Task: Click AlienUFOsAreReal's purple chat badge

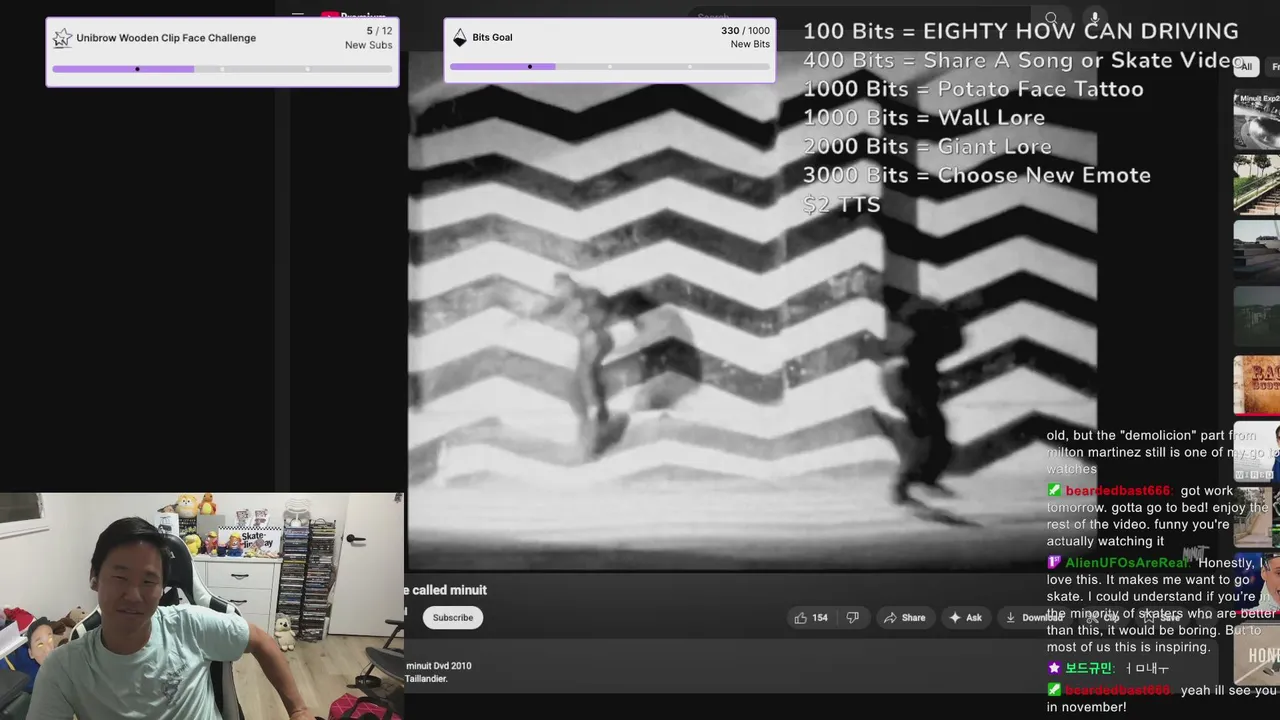Action: (1054, 563)
